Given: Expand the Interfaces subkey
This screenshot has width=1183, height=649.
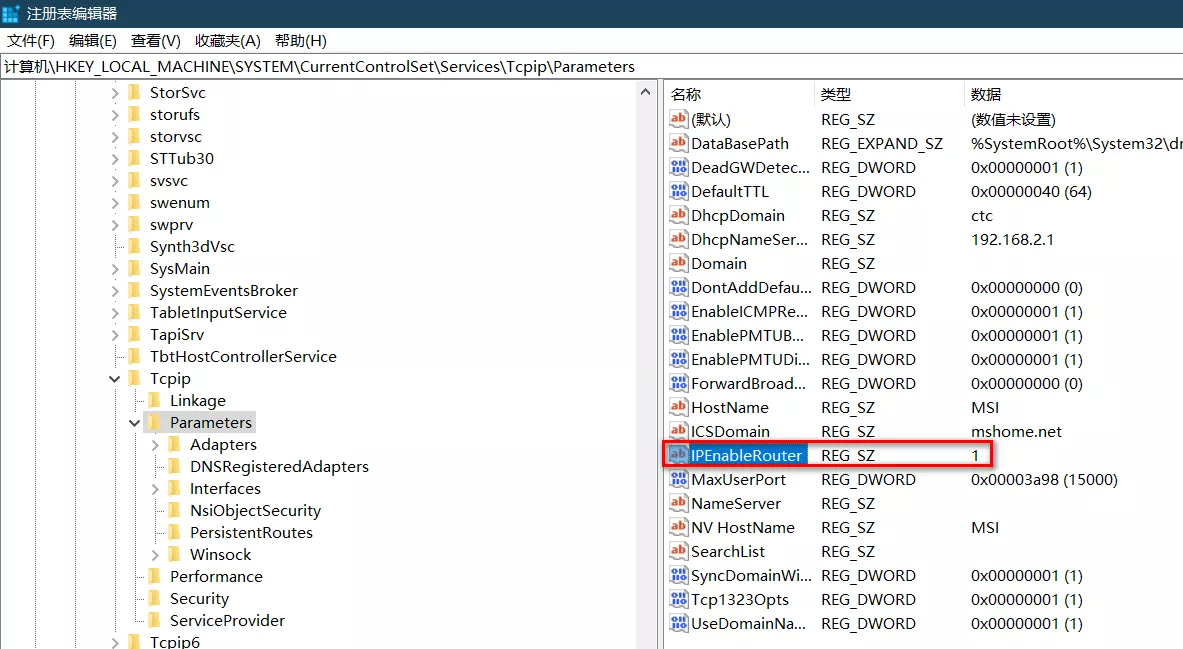Looking at the screenshot, I should point(155,489).
